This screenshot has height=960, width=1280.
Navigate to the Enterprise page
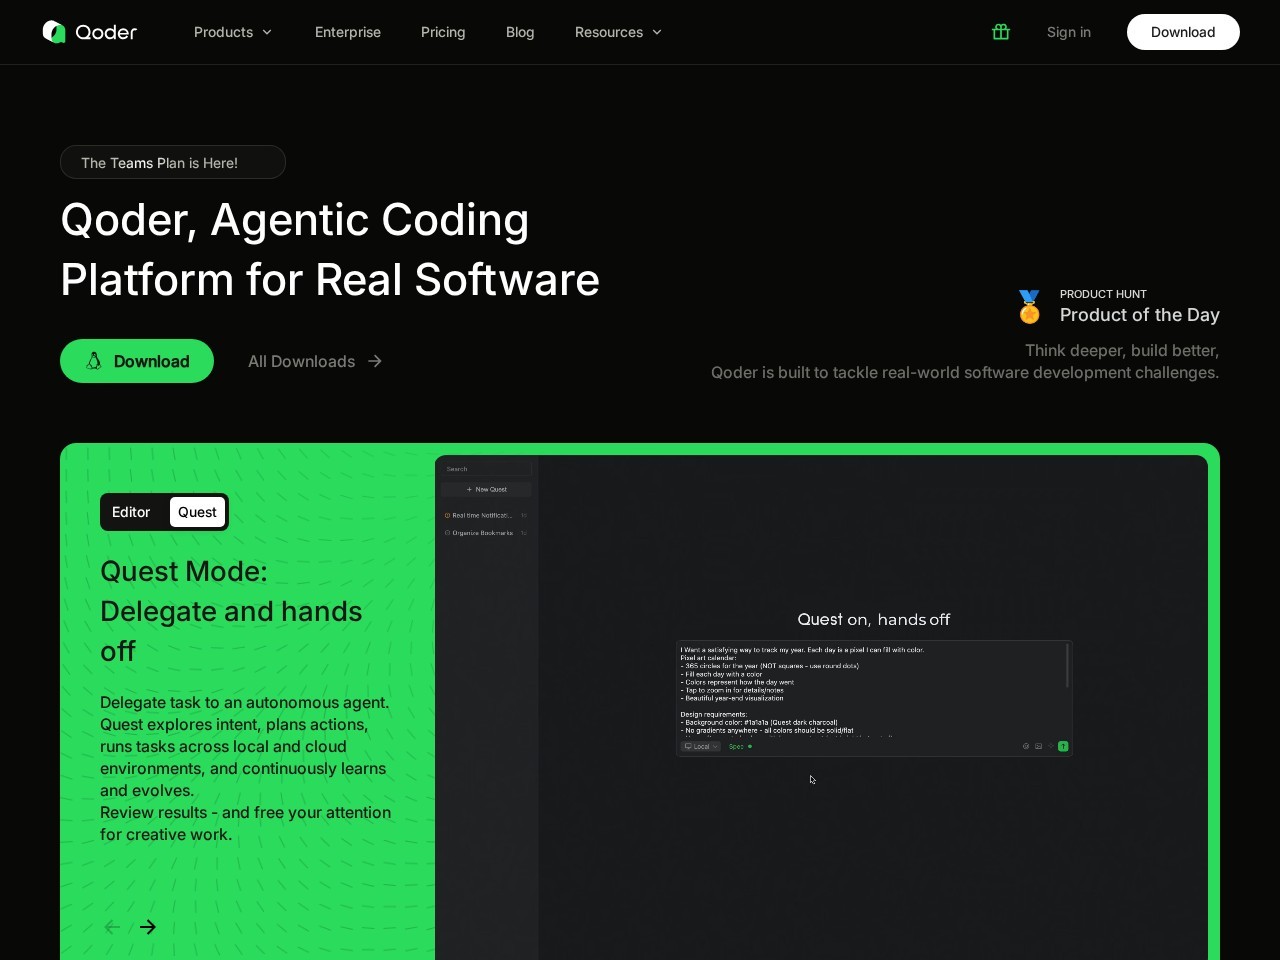[x=348, y=32]
